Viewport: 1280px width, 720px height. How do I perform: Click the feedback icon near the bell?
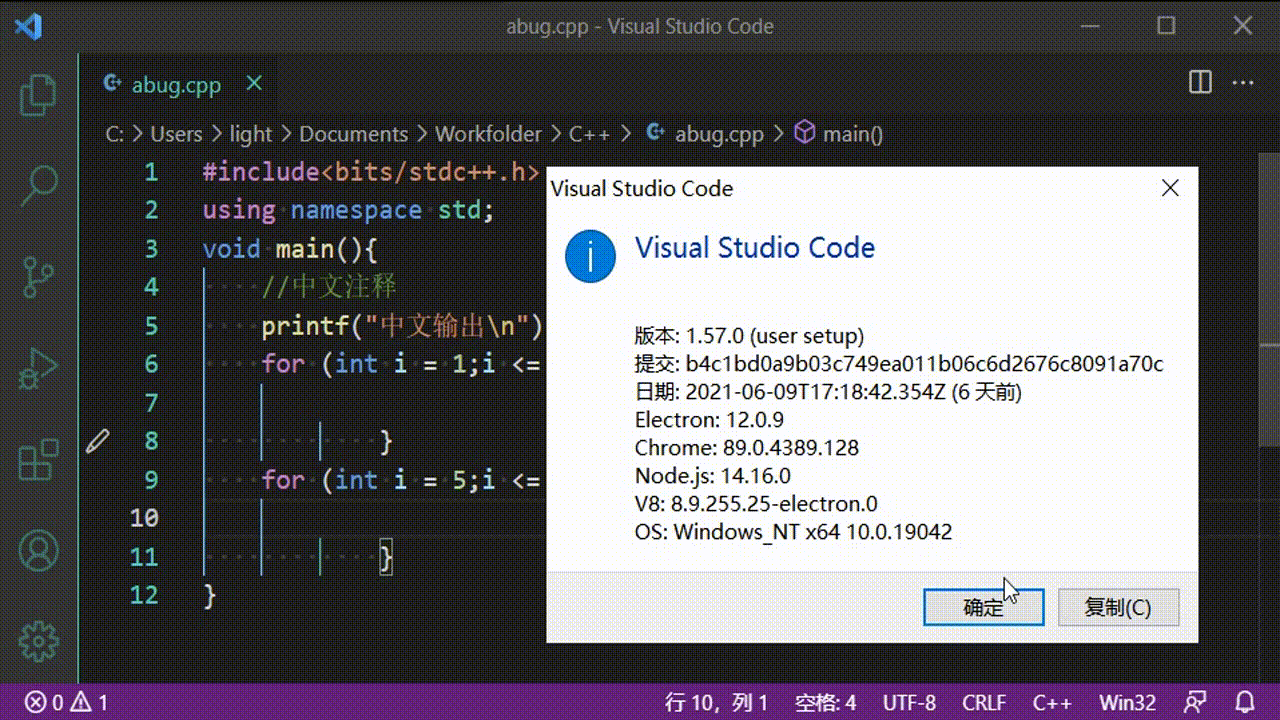coord(1196,703)
